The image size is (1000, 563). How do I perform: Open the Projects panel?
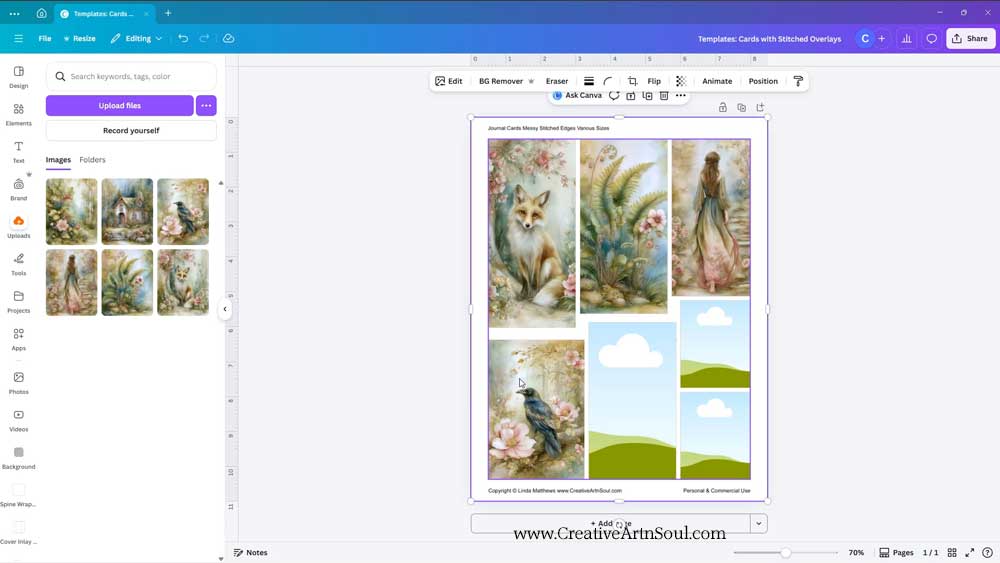click(18, 302)
